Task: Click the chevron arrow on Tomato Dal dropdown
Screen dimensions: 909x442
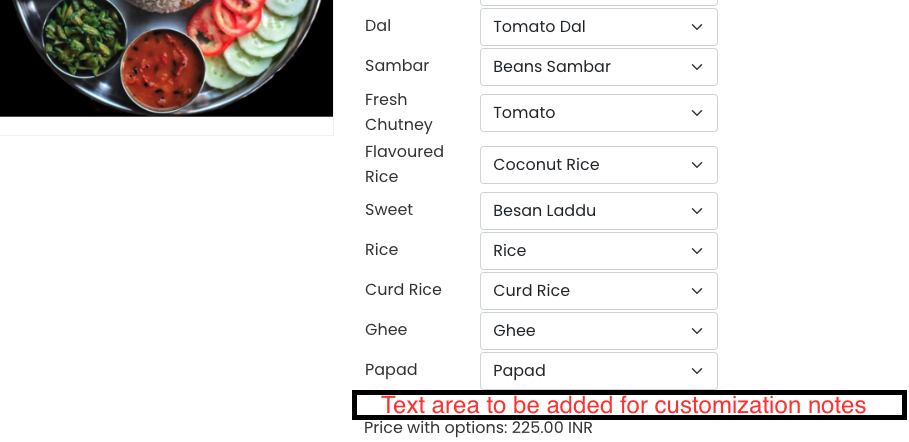Action: pyautogui.click(x=697, y=27)
